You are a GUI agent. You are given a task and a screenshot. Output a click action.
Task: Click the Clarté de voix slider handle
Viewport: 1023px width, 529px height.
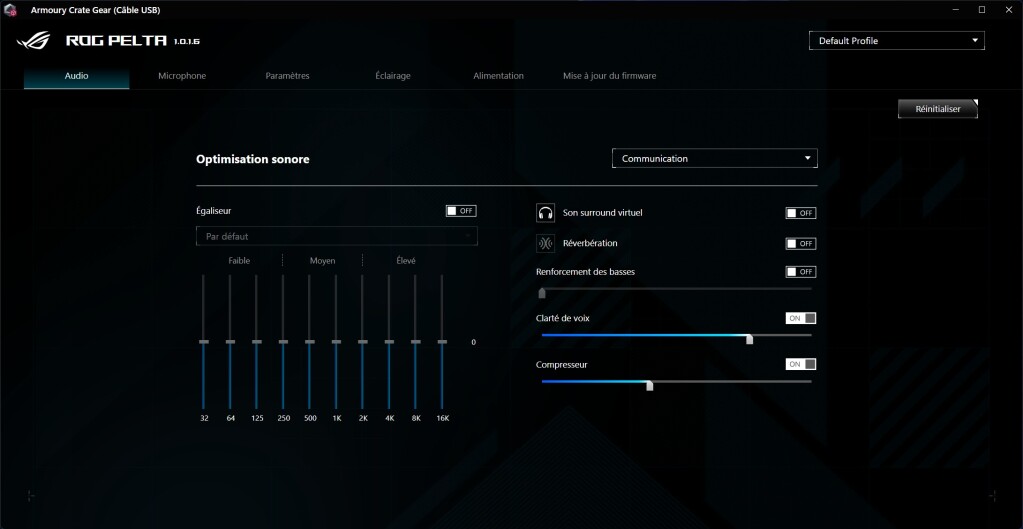coord(750,339)
